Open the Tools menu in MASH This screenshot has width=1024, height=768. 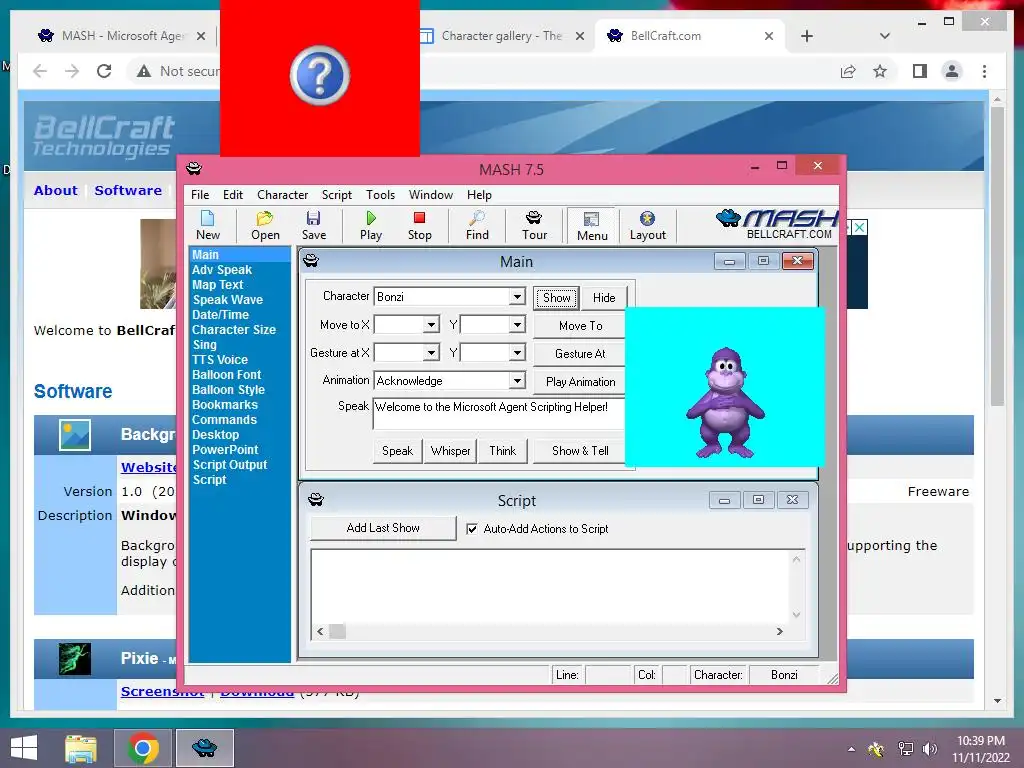pos(380,195)
